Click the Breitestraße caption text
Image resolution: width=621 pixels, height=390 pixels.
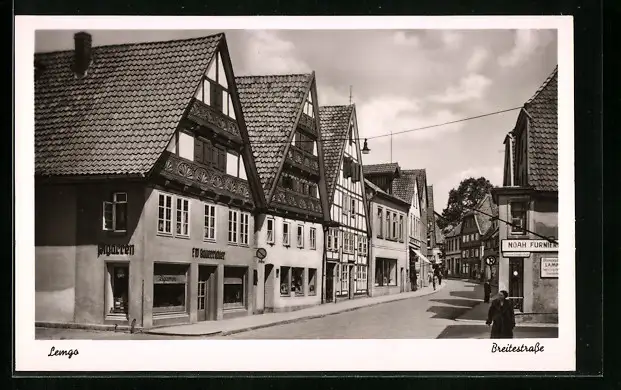pos(518,348)
